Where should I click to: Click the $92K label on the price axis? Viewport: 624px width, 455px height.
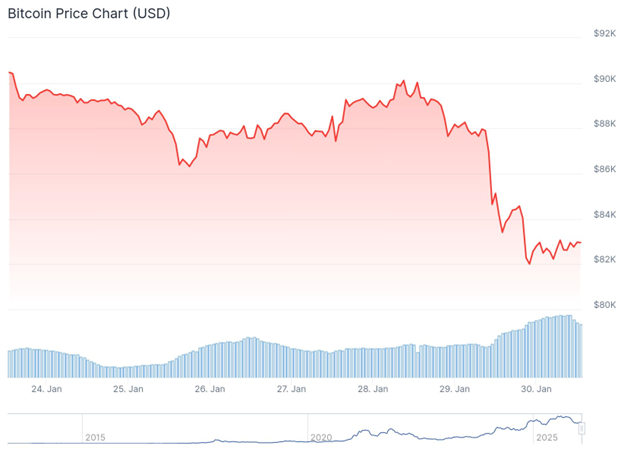[x=604, y=34]
